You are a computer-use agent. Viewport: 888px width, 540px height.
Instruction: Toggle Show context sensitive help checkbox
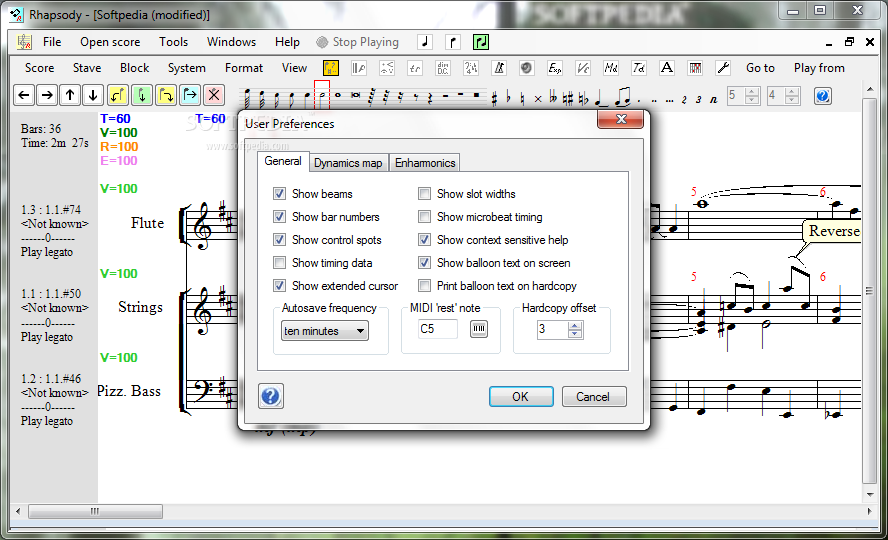pyautogui.click(x=424, y=240)
